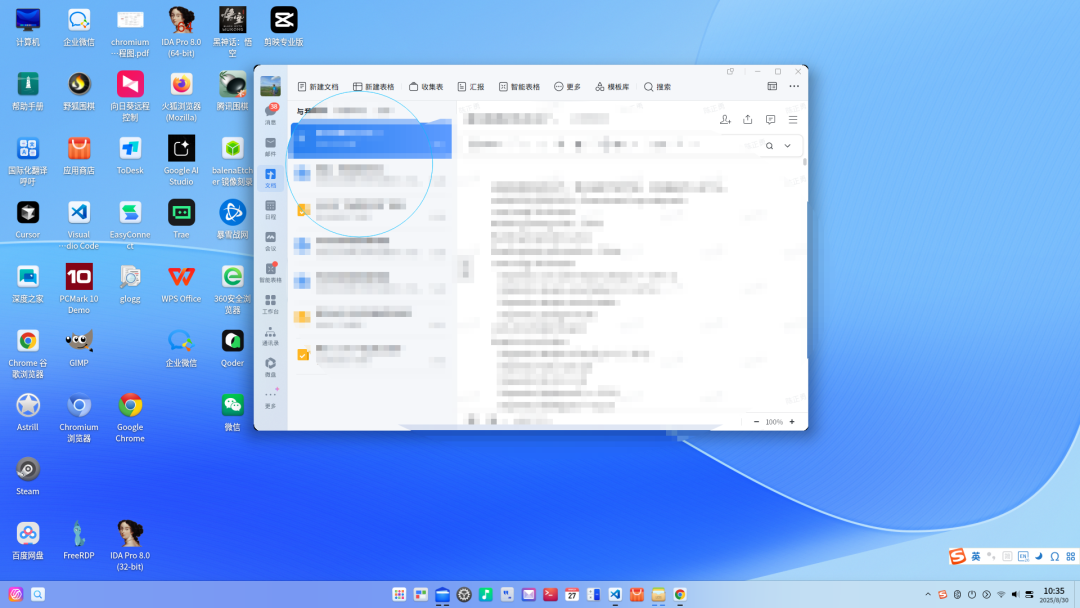Open 汇报 from the toolbar
The image size is (1080, 608).
click(x=471, y=87)
